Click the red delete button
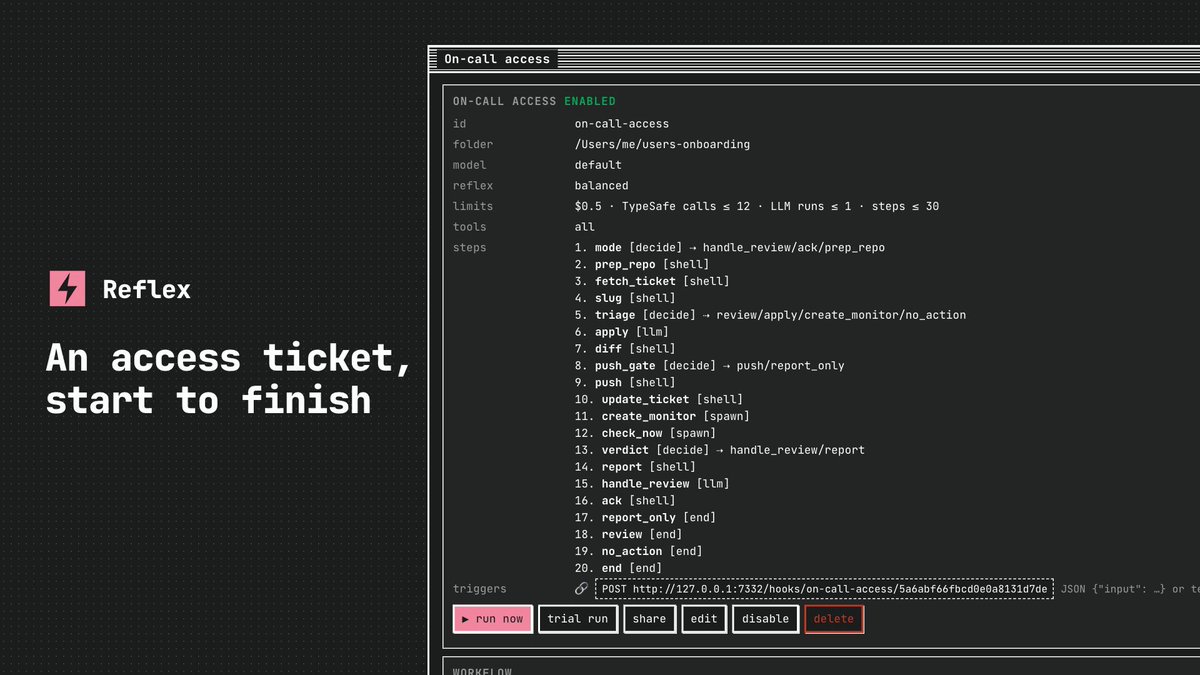 point(834,619)
